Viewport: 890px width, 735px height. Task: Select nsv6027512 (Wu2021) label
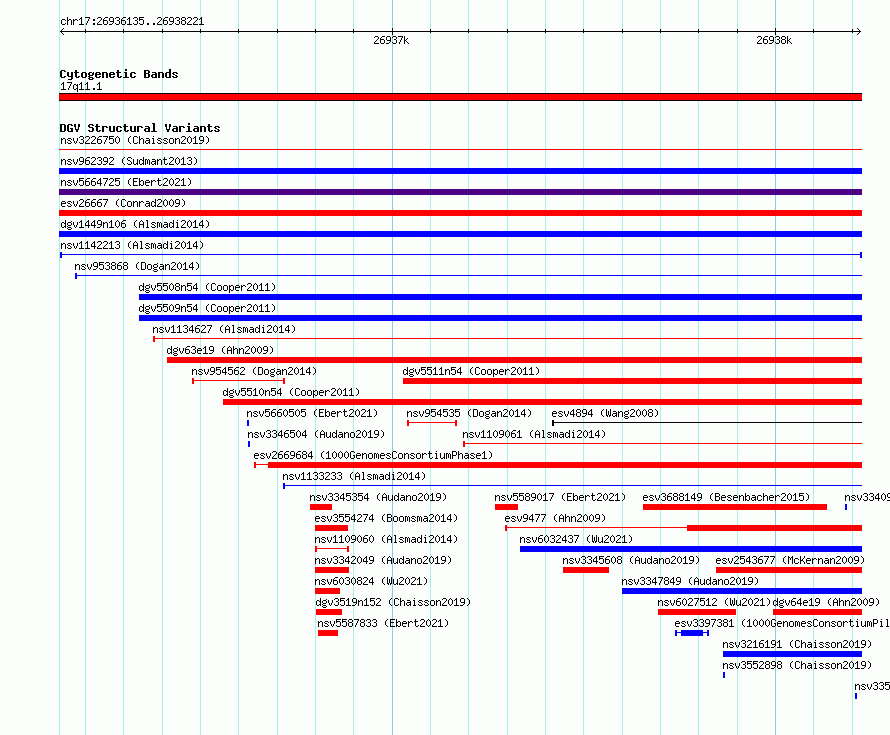(714, 602)
